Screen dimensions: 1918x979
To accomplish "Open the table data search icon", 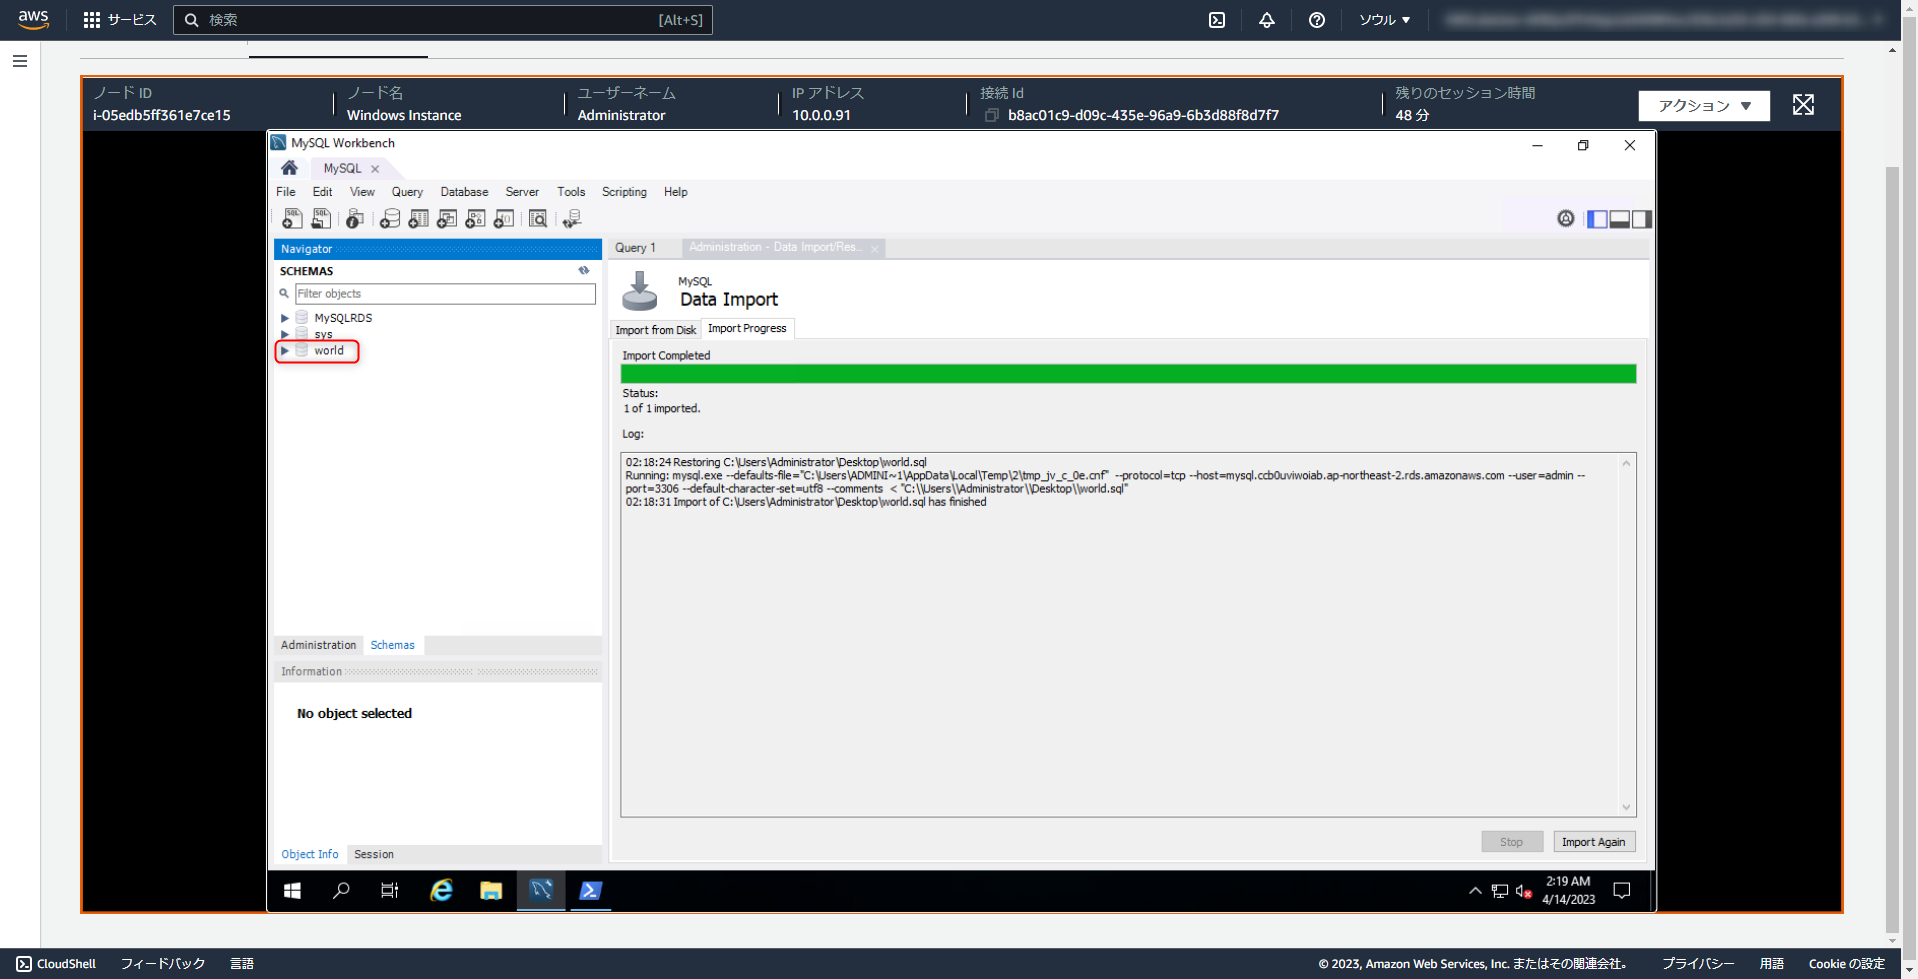I will [537, 218].
